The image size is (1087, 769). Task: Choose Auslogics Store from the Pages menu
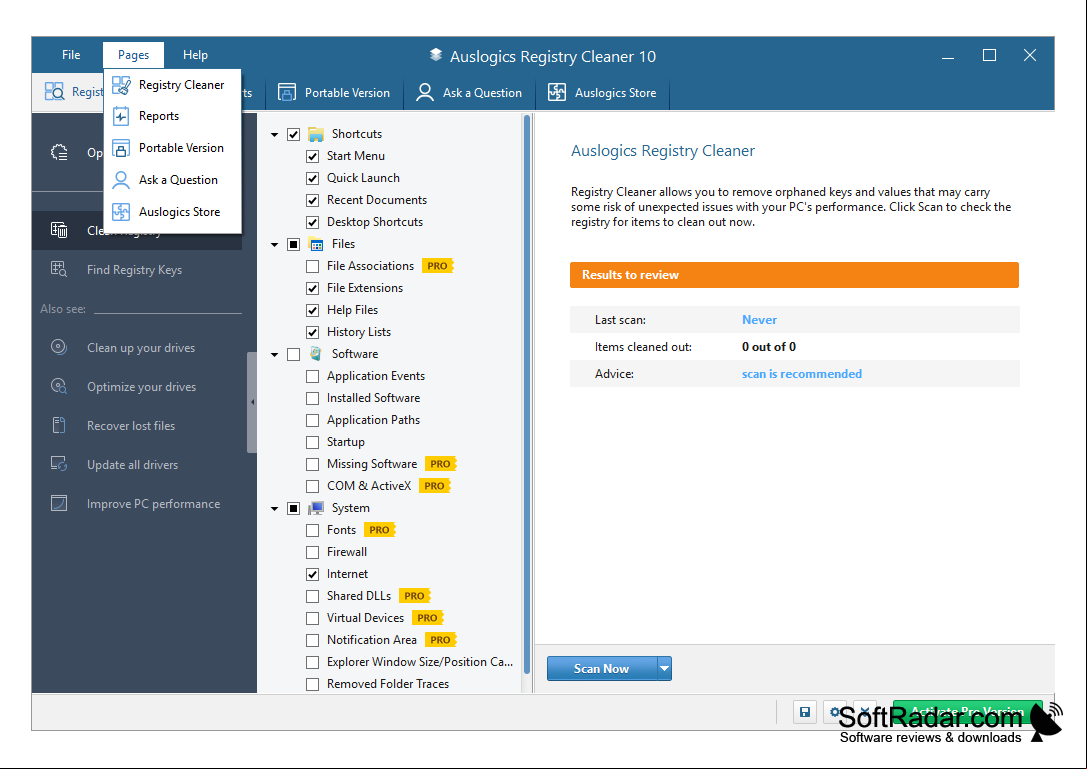[x=173, y=212]
